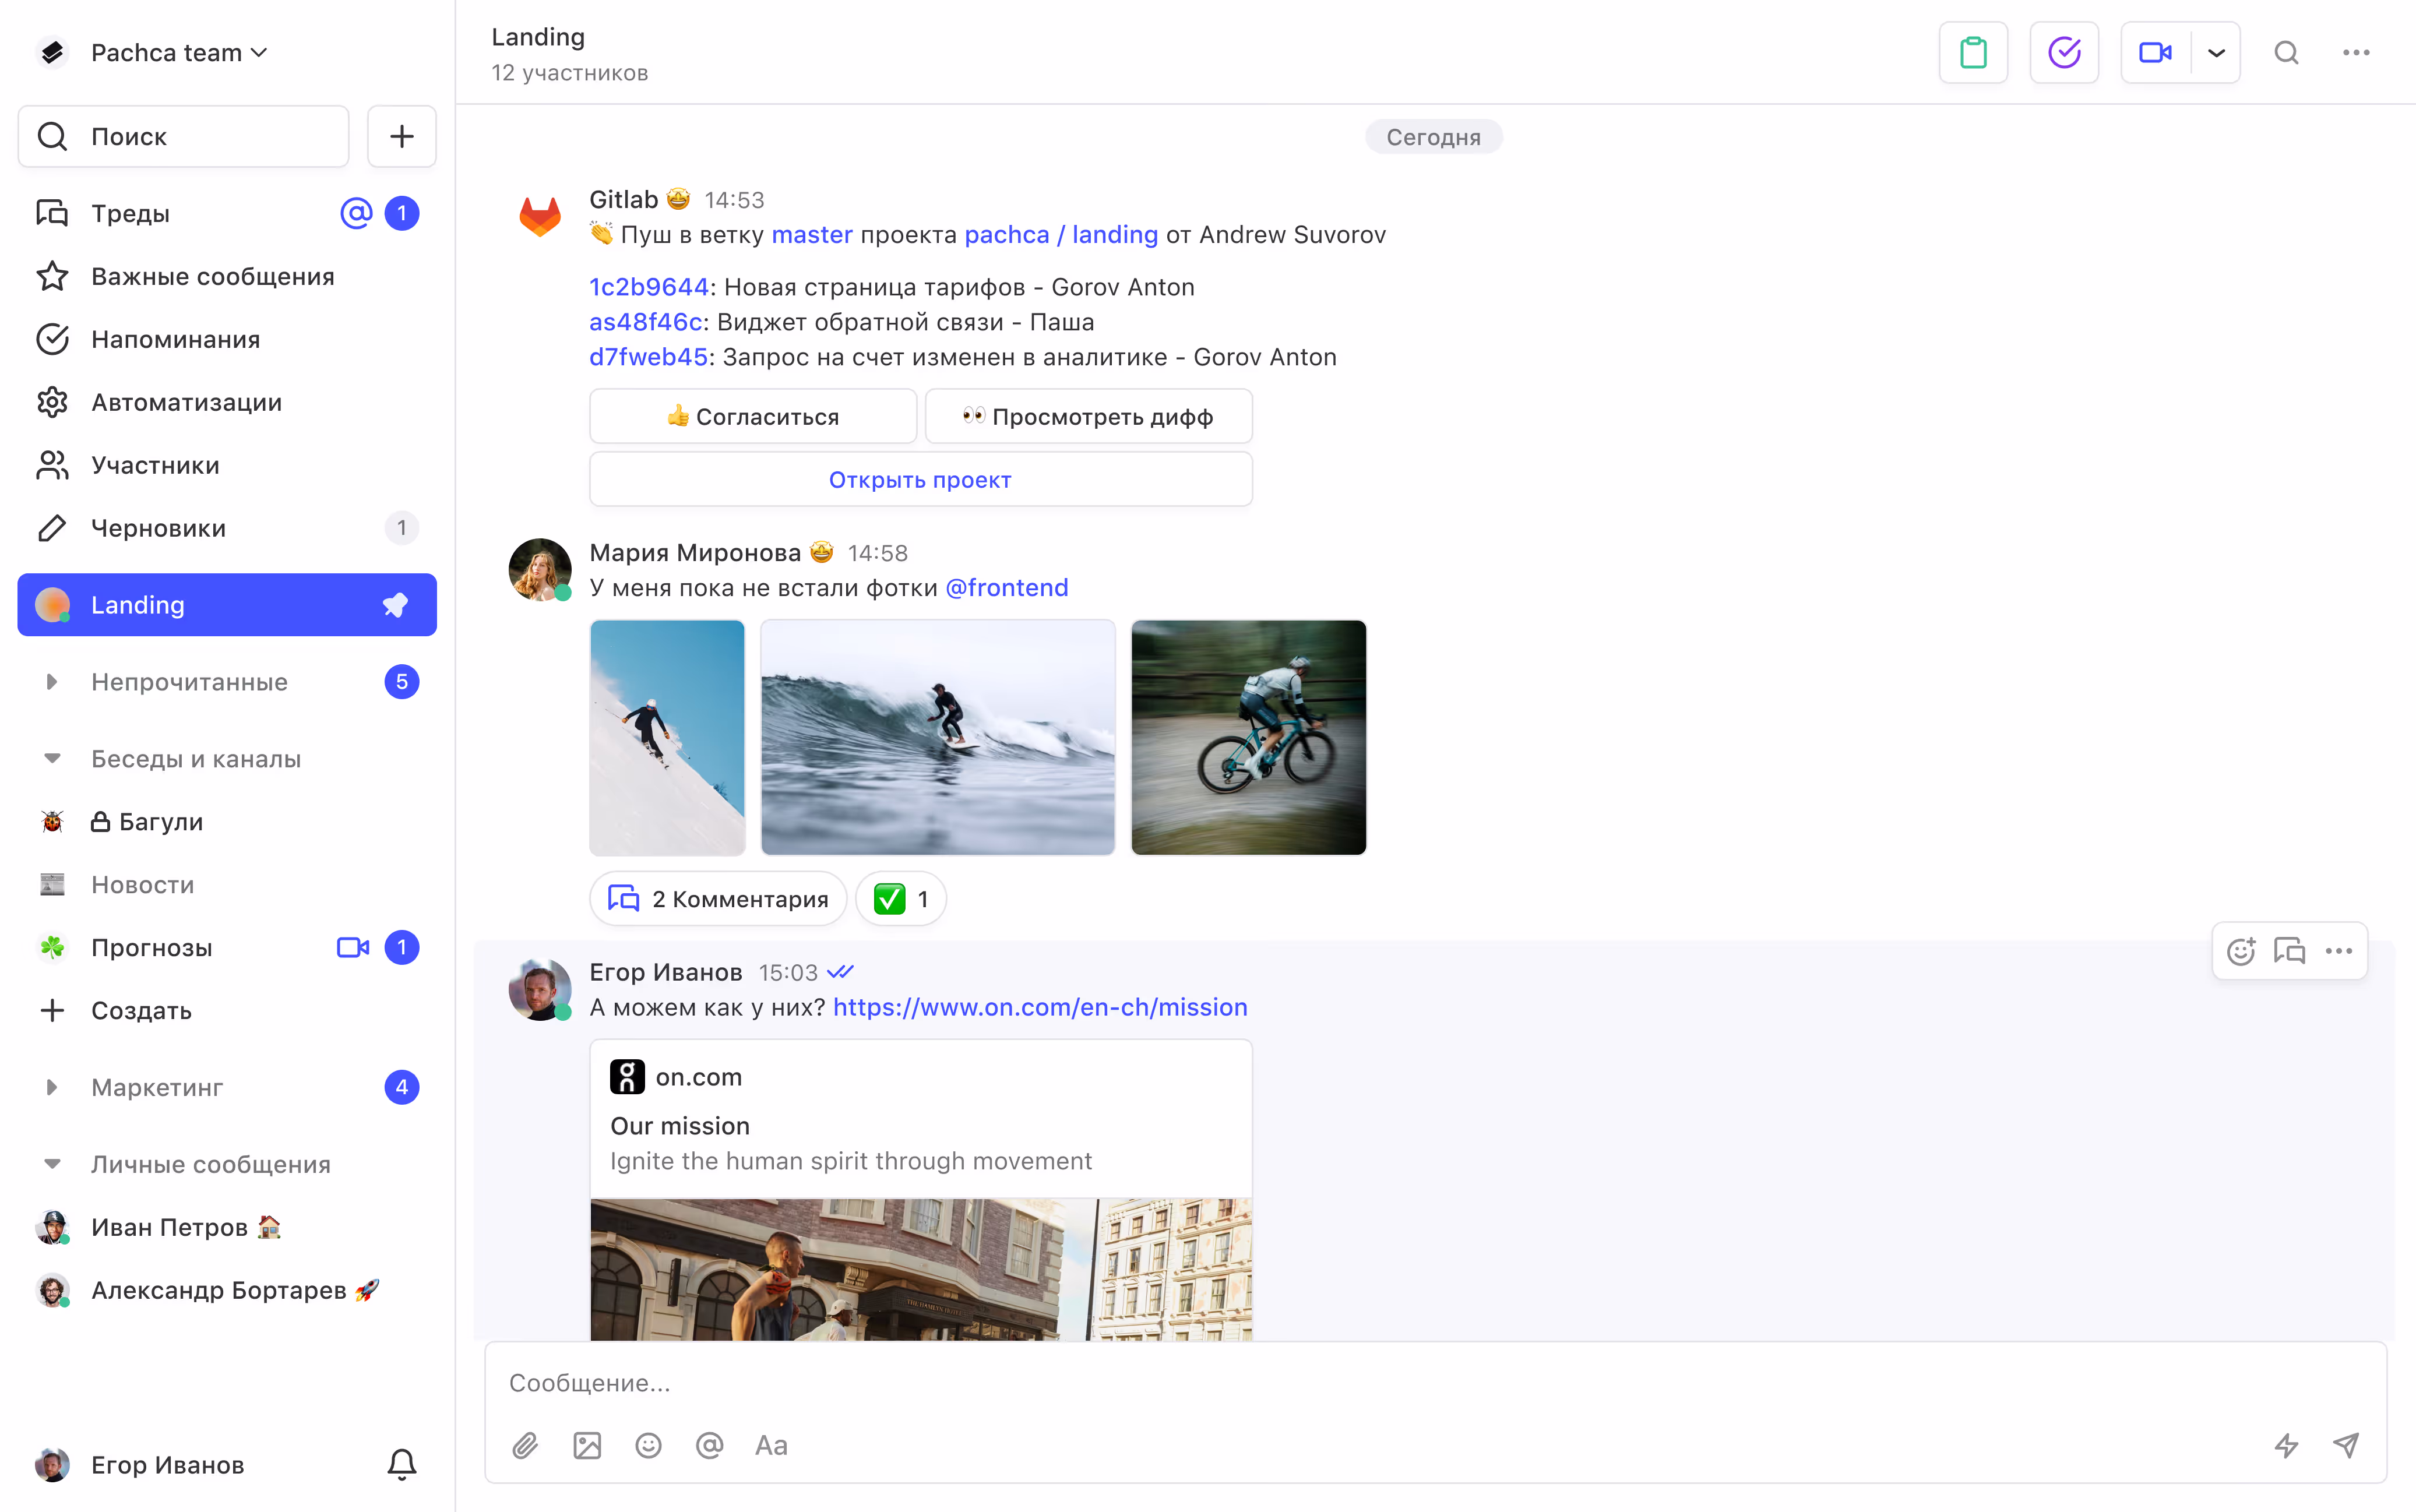This screenshot has width=2416, height=1512.
Task: Open the surfing photo thumbnail
Action: 937,737
